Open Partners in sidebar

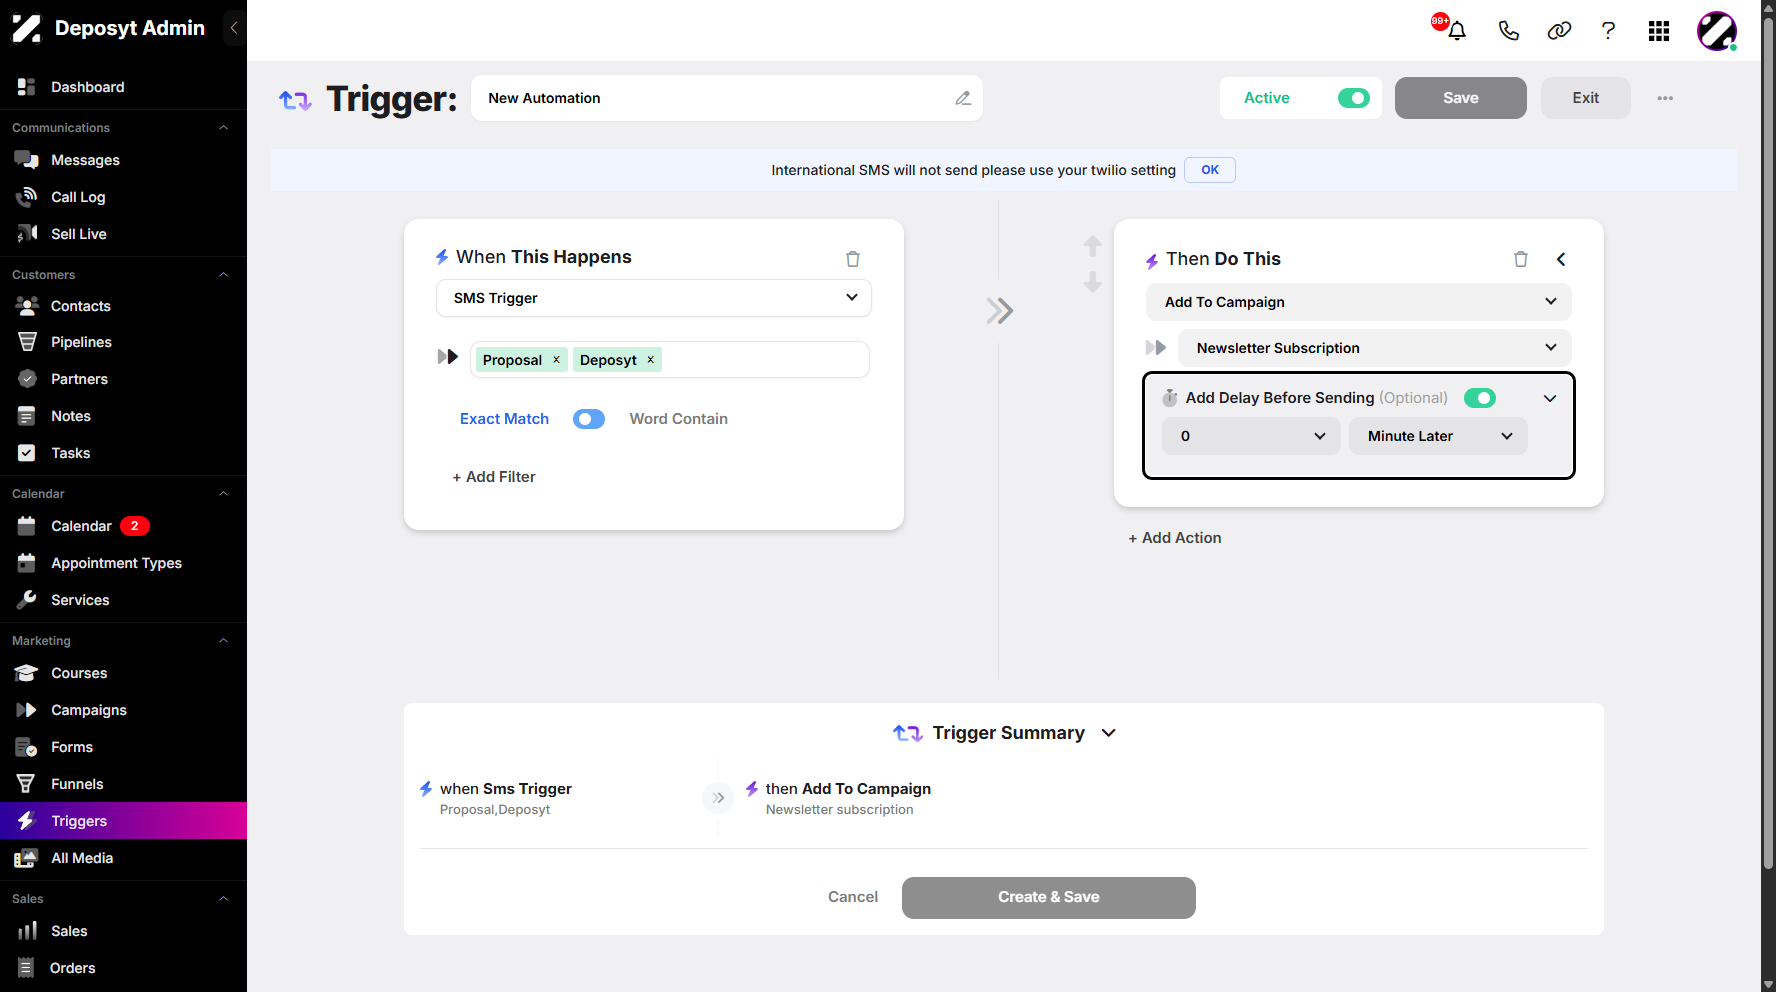123,379
